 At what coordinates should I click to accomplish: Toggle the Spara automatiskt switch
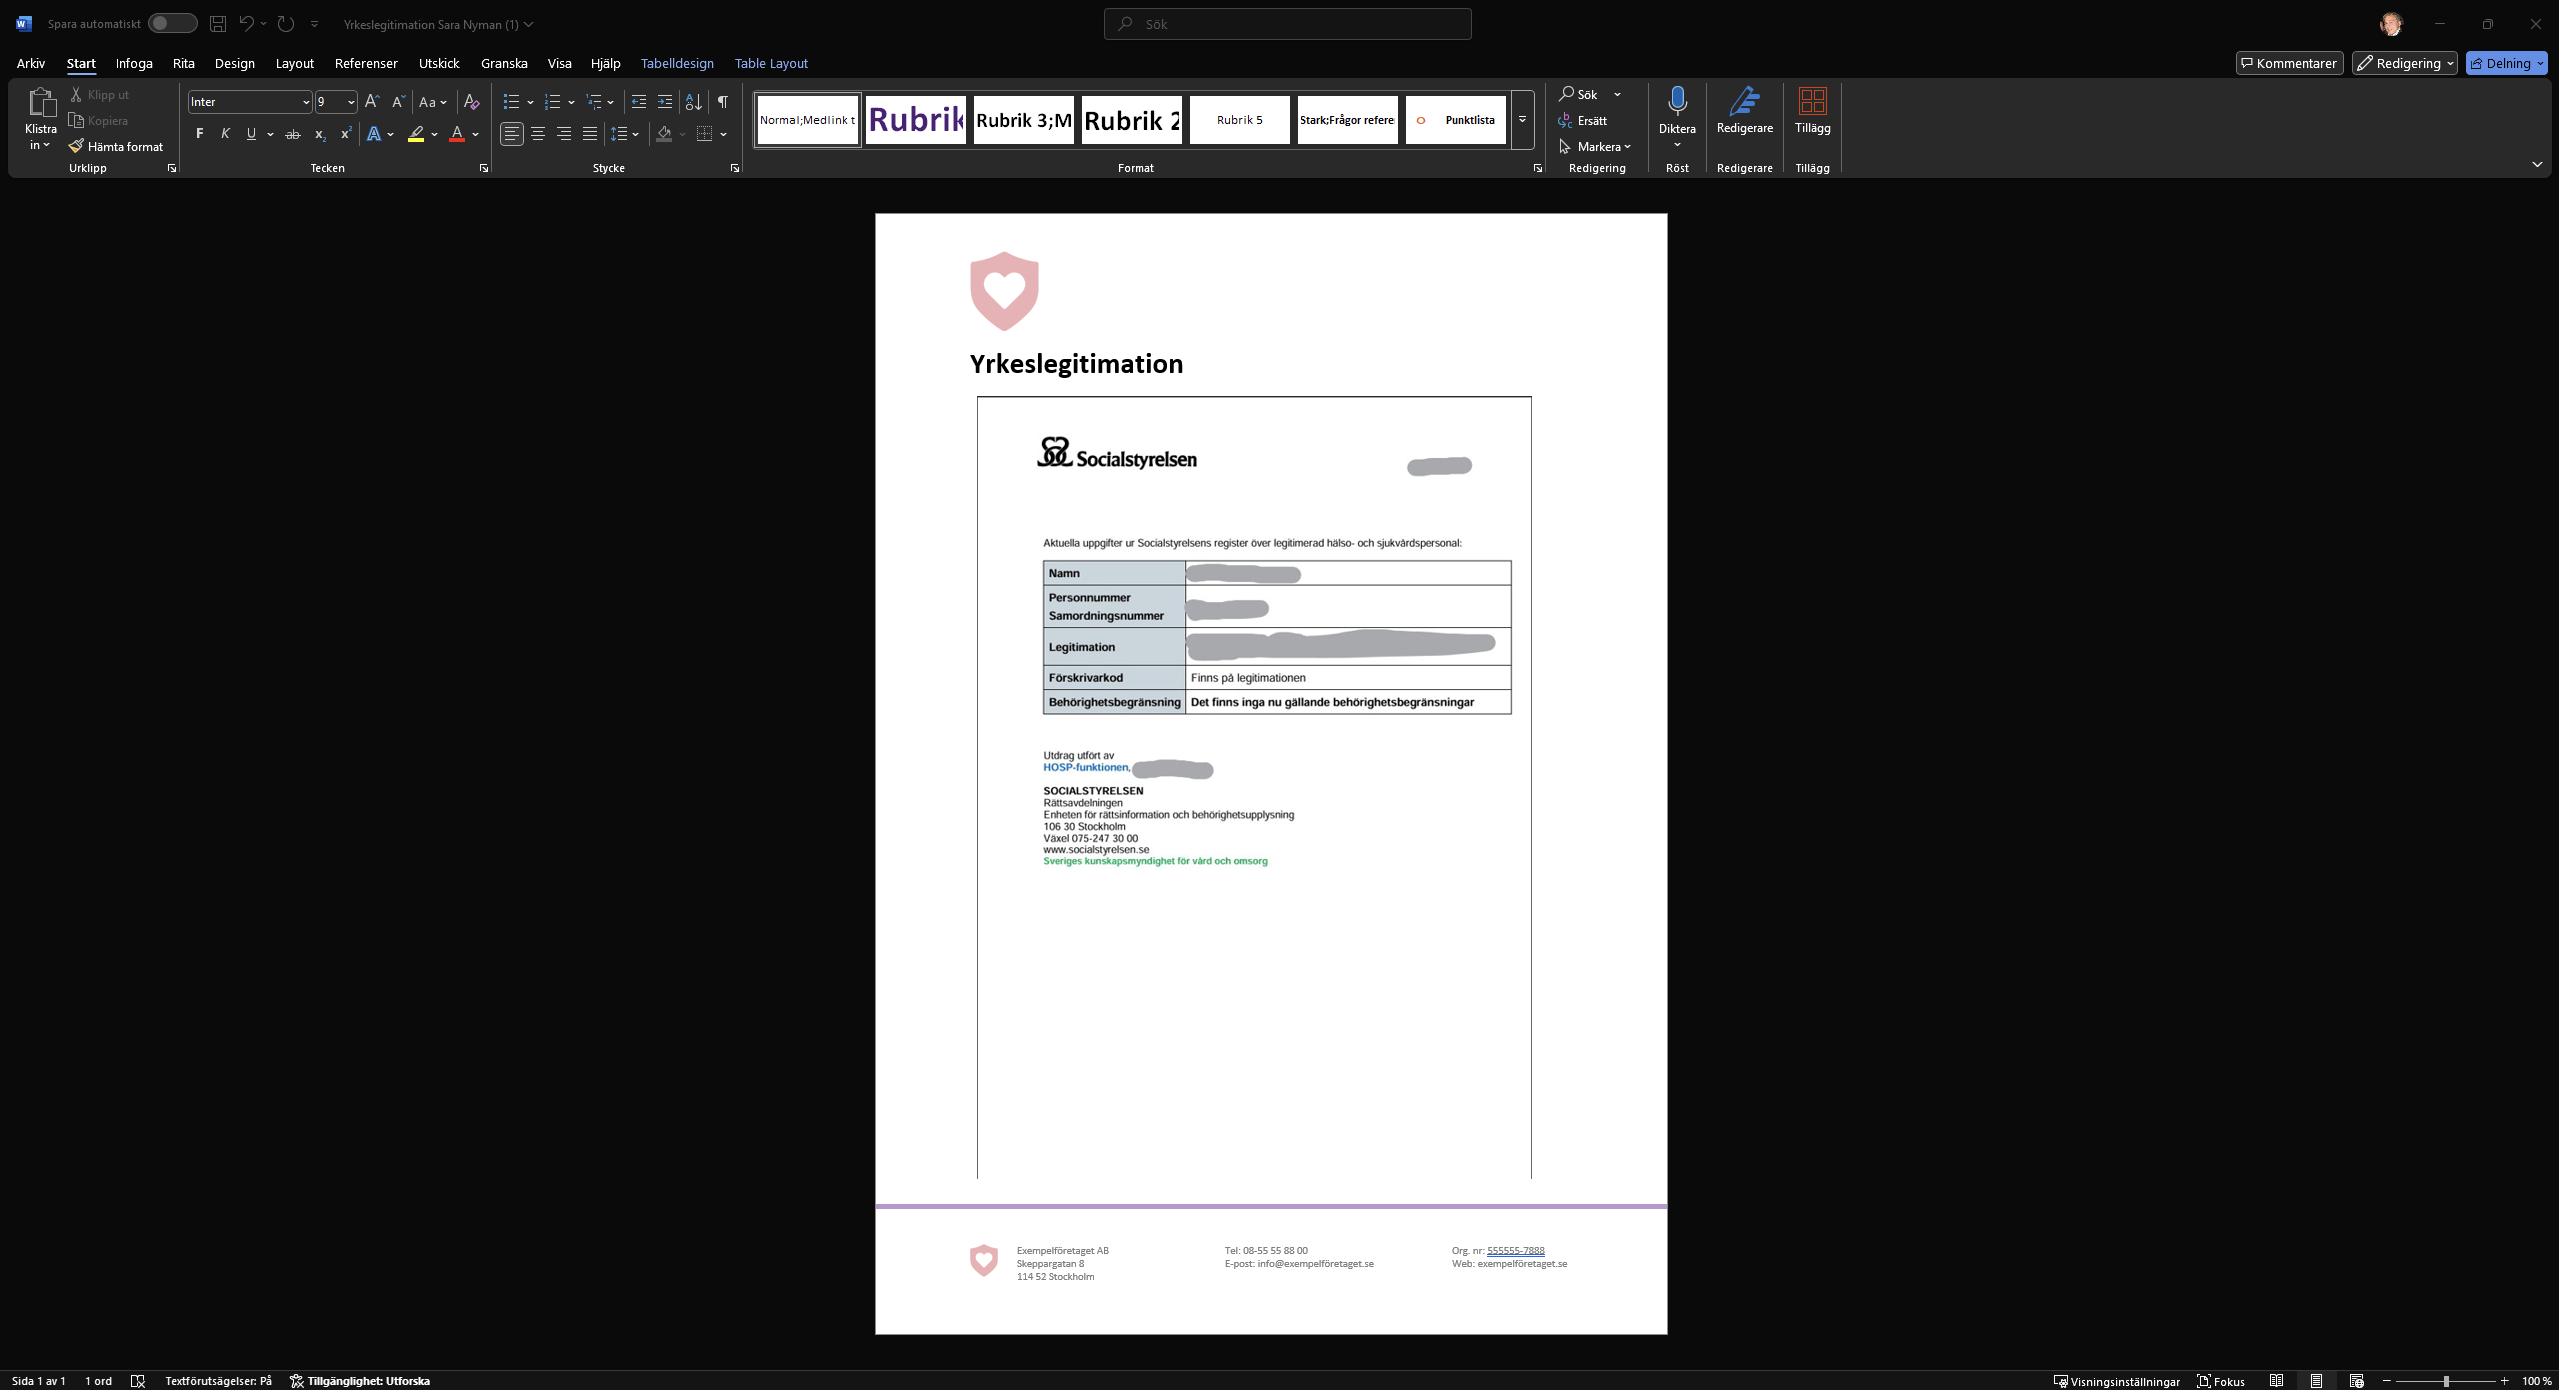(171, 24)
